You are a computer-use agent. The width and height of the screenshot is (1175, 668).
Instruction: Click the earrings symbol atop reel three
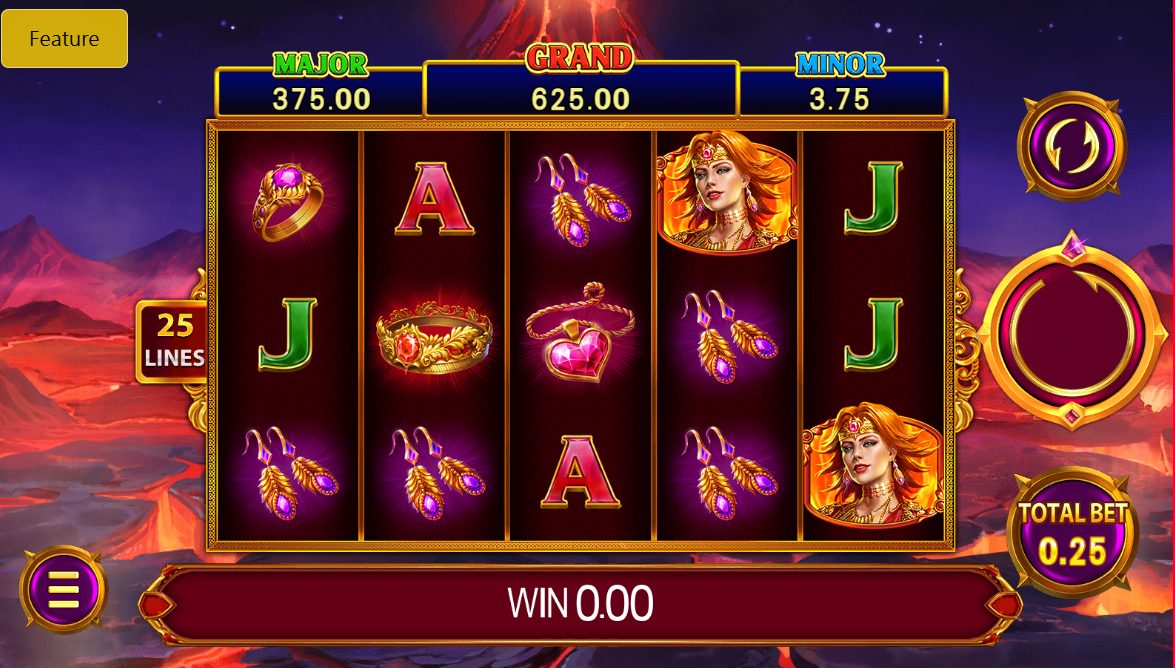[x=582, y=199]
